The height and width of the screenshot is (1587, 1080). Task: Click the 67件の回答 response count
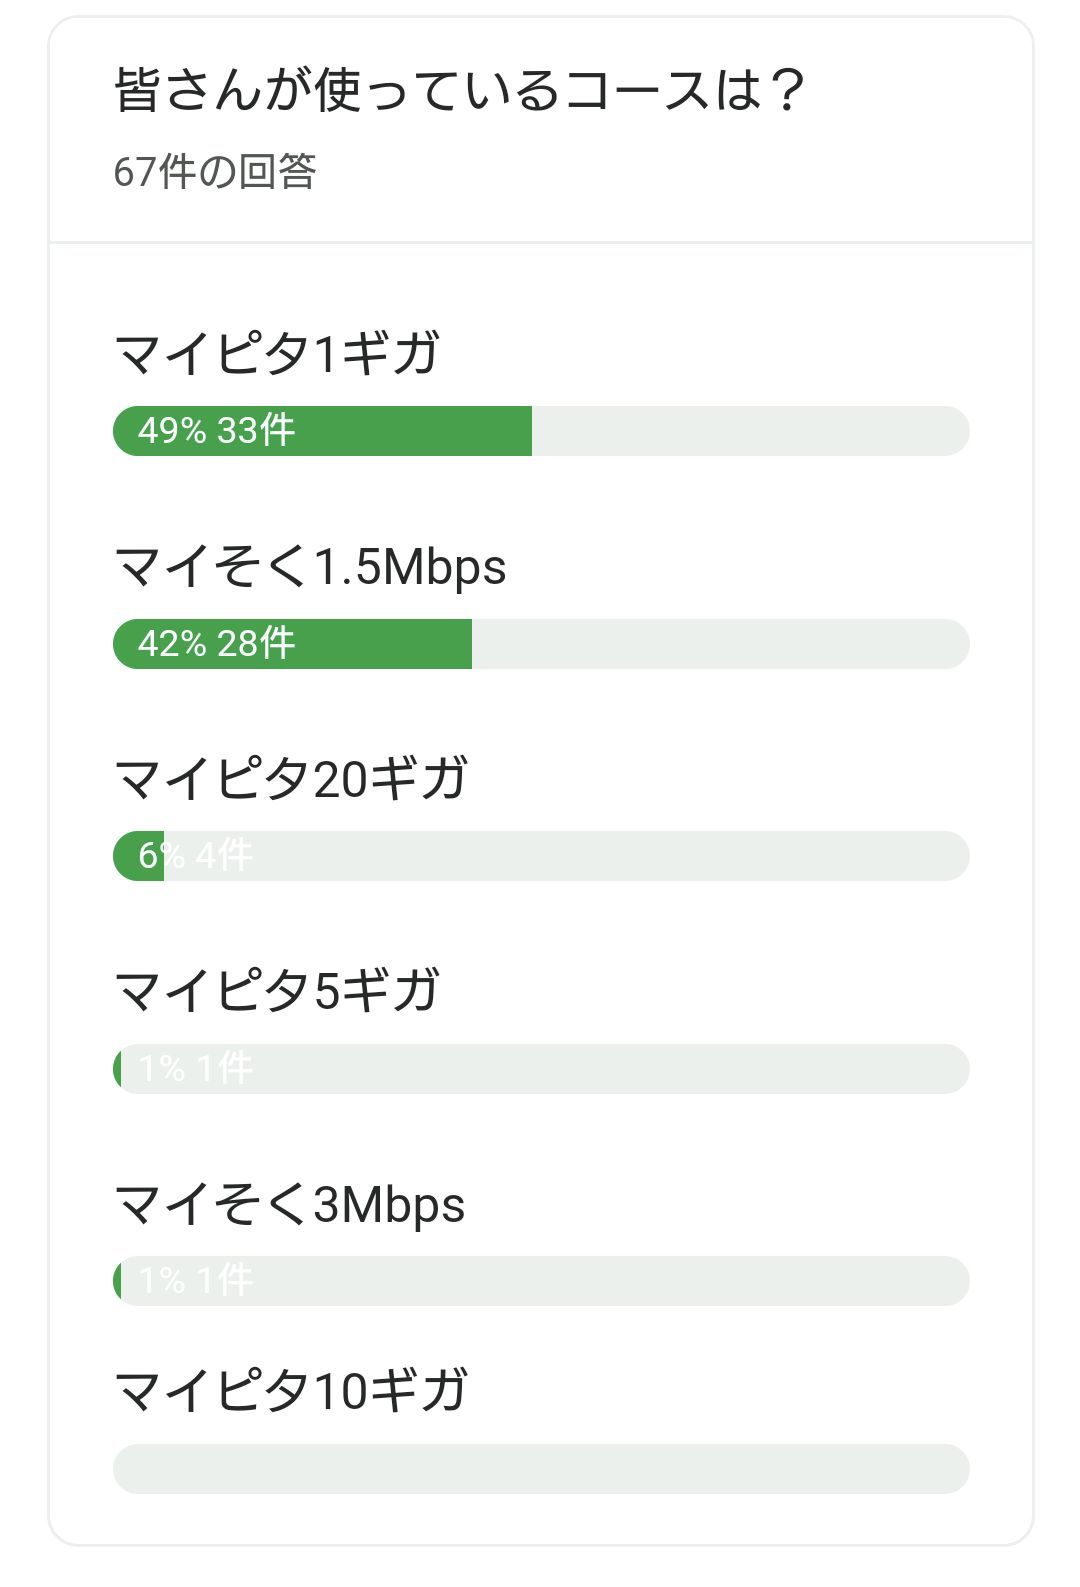[x=215, y=172]
